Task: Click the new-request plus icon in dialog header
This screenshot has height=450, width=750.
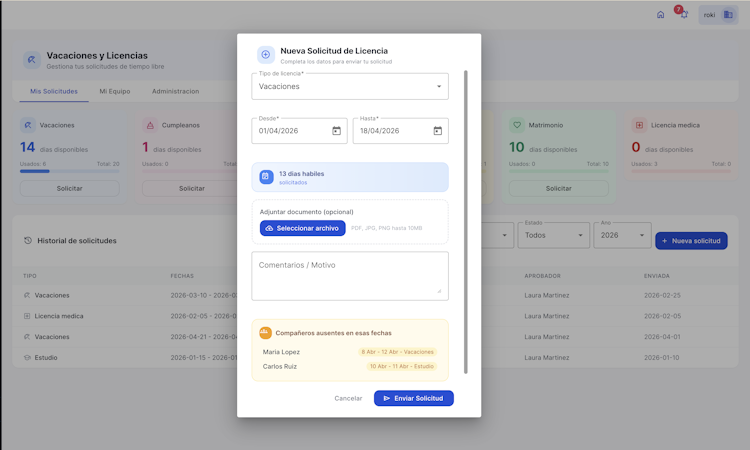Action: pyautogui.click(x=266, y=55)
